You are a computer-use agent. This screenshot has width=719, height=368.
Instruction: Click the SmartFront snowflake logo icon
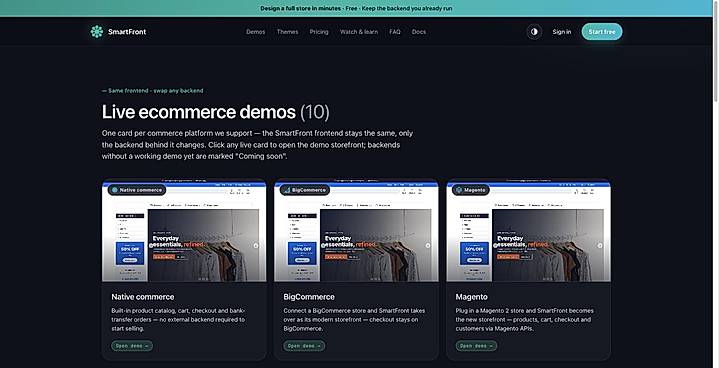[97, 32]
